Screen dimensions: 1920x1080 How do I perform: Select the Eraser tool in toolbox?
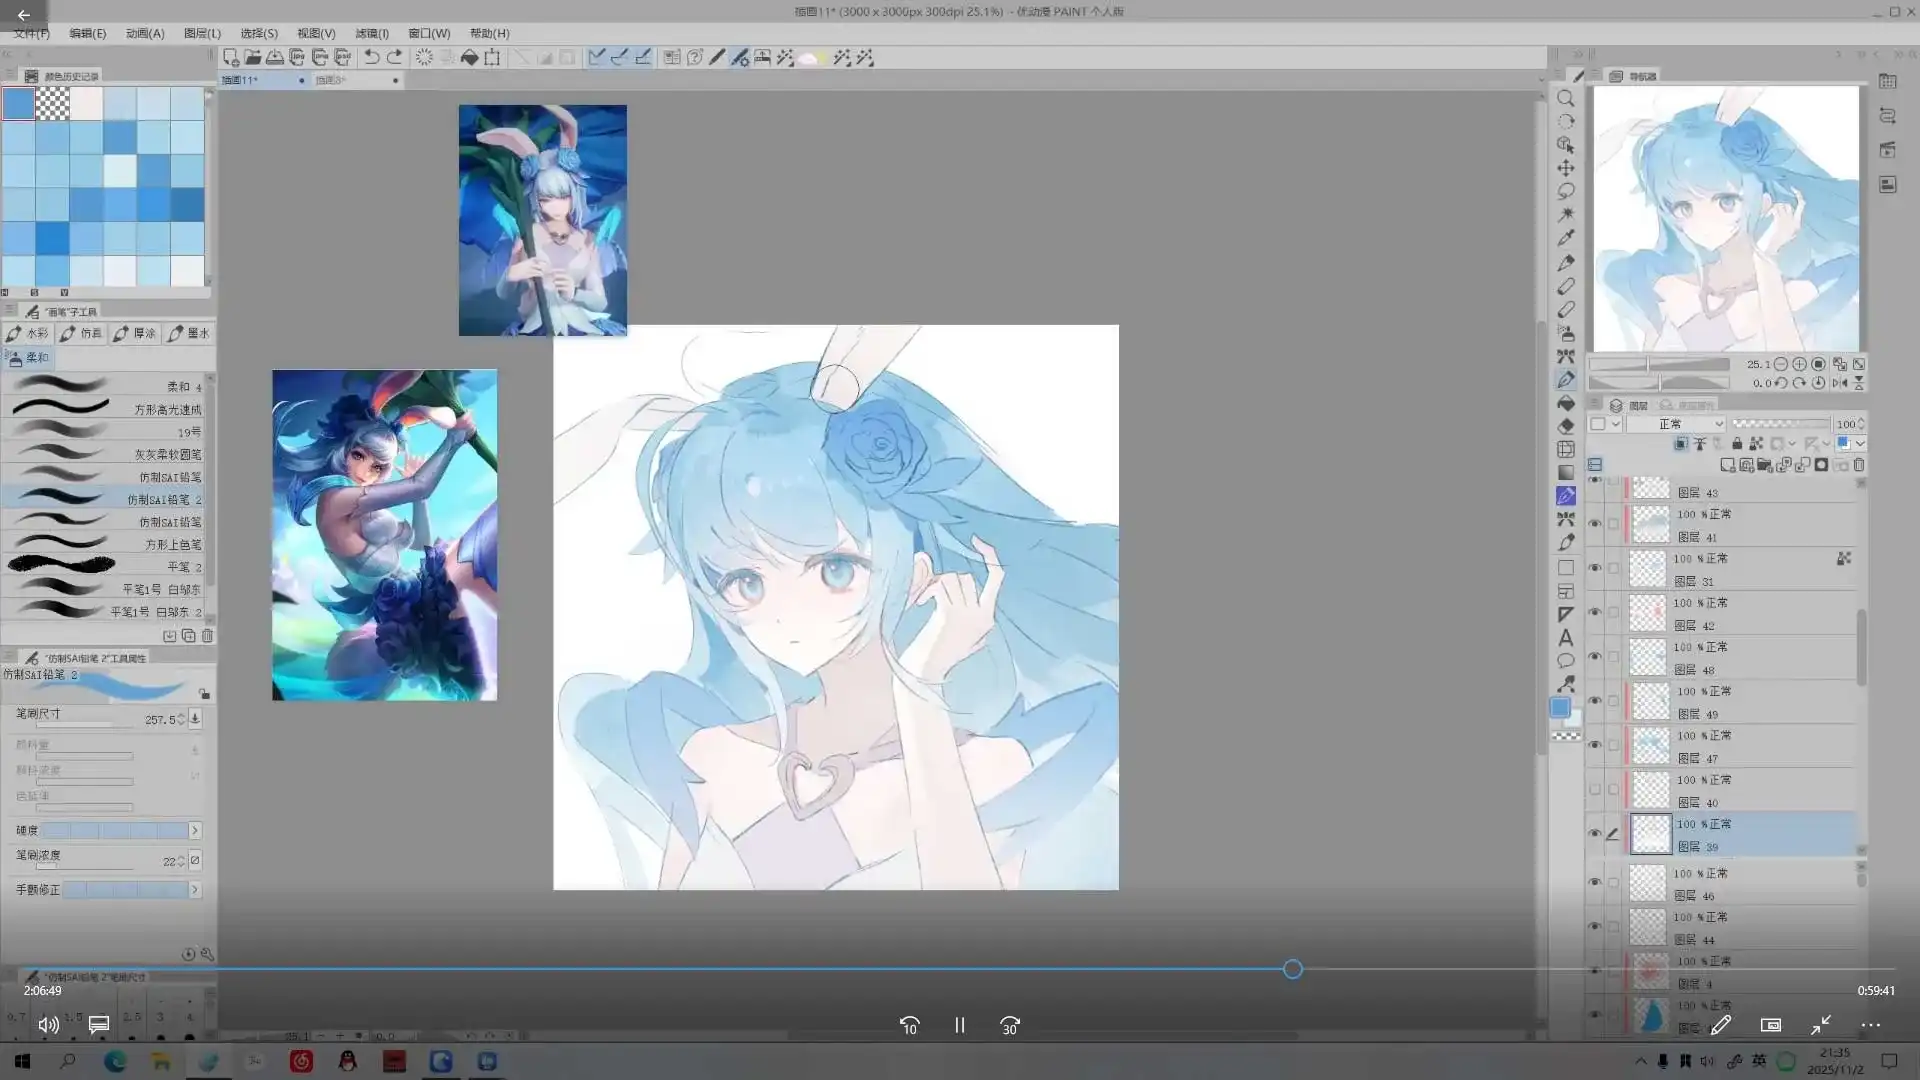click(1566, 426)
